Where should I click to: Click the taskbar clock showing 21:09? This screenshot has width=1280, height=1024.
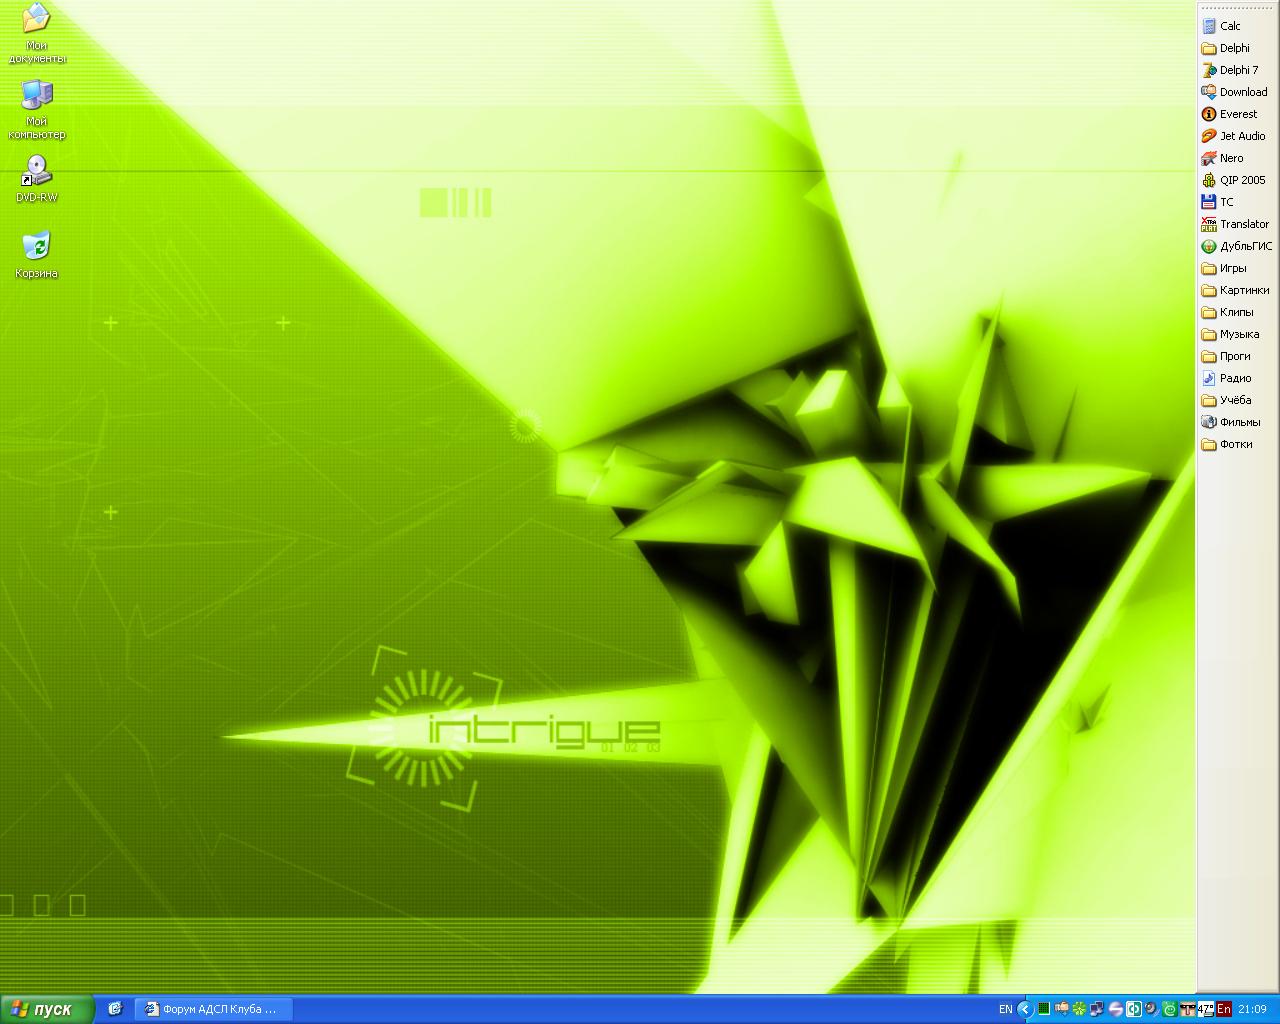coord(1252,1009)
